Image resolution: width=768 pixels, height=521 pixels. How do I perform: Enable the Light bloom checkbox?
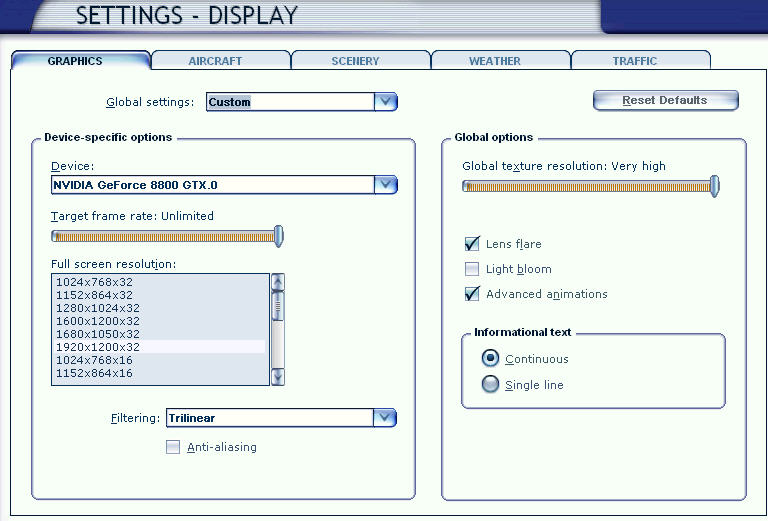tap(473, 269)
